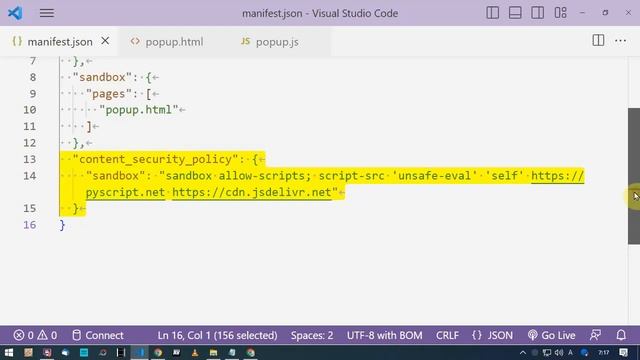Place cursor on "popup.html" string line 10
640x360 pixels.
[x=139, y=110]
